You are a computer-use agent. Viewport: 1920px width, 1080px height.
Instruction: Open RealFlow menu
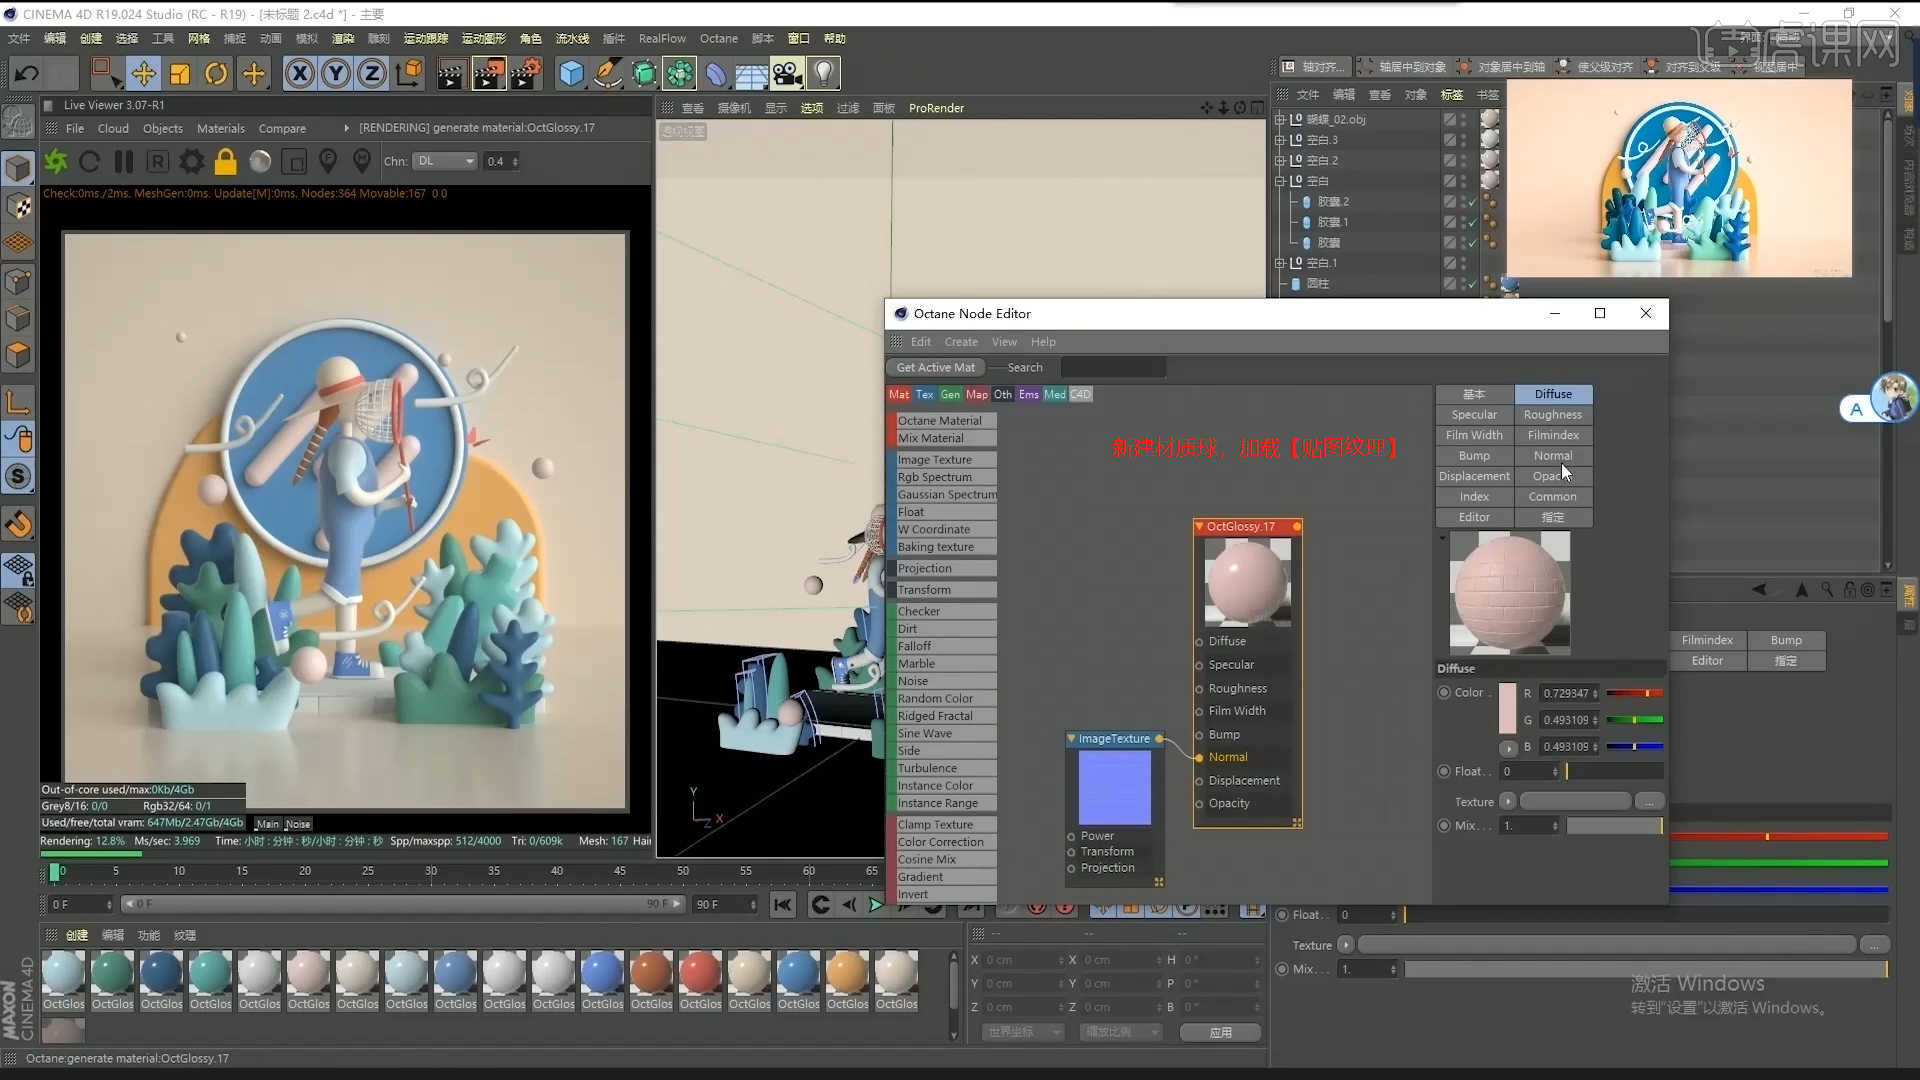click(x=662, y=38)
